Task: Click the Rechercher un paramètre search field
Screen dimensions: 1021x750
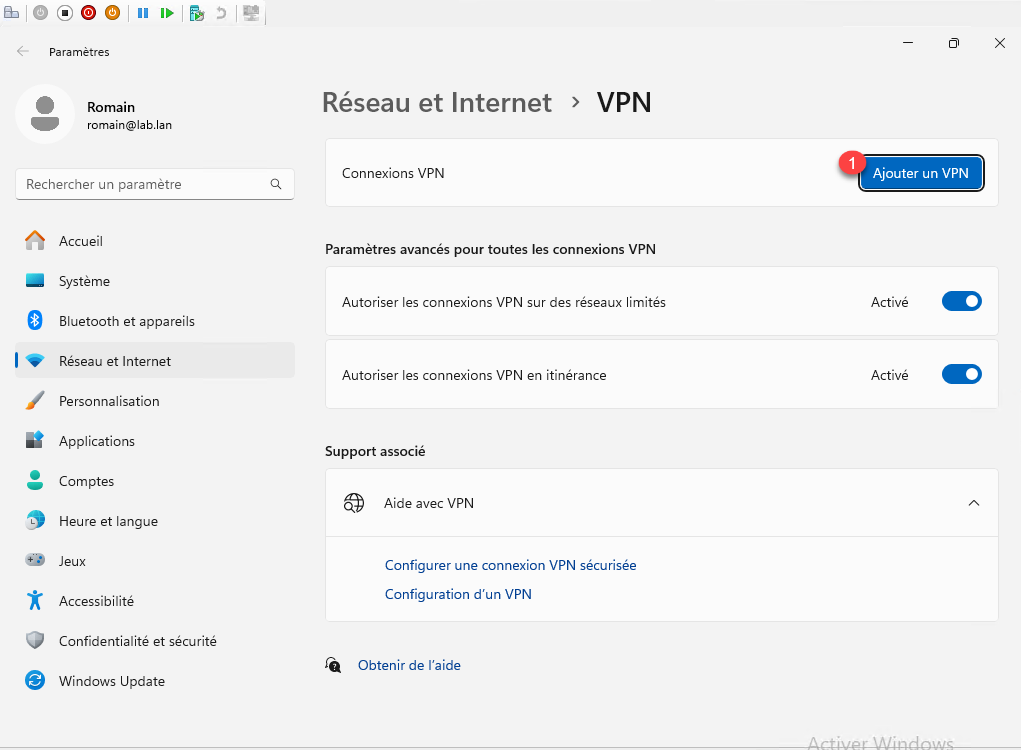Action: click(140, 185)
